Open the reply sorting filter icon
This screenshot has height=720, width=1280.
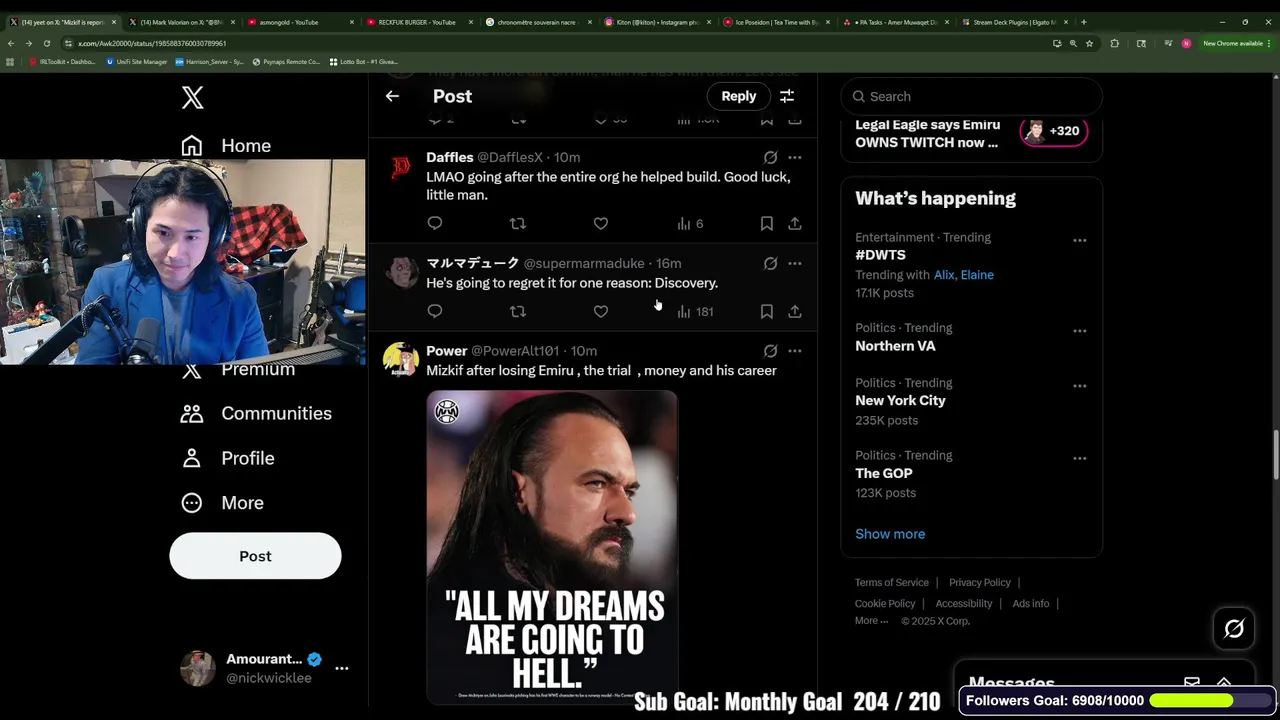click(x=787, y=96)
